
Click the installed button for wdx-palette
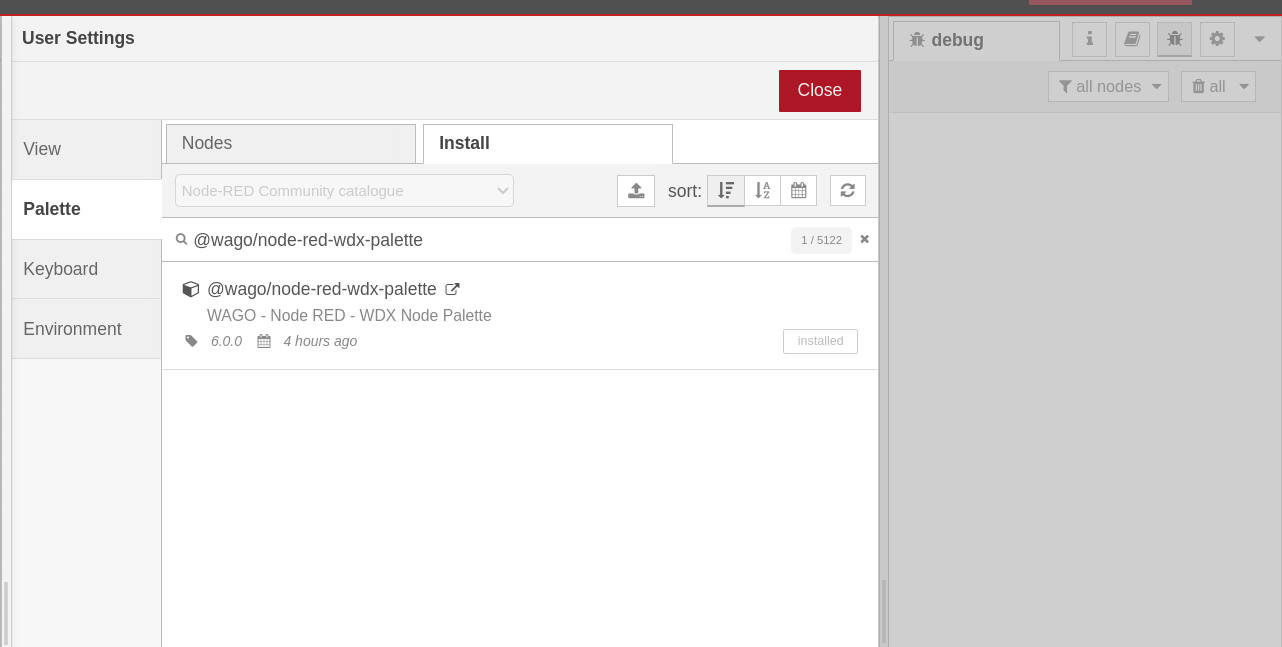(820, 341)
